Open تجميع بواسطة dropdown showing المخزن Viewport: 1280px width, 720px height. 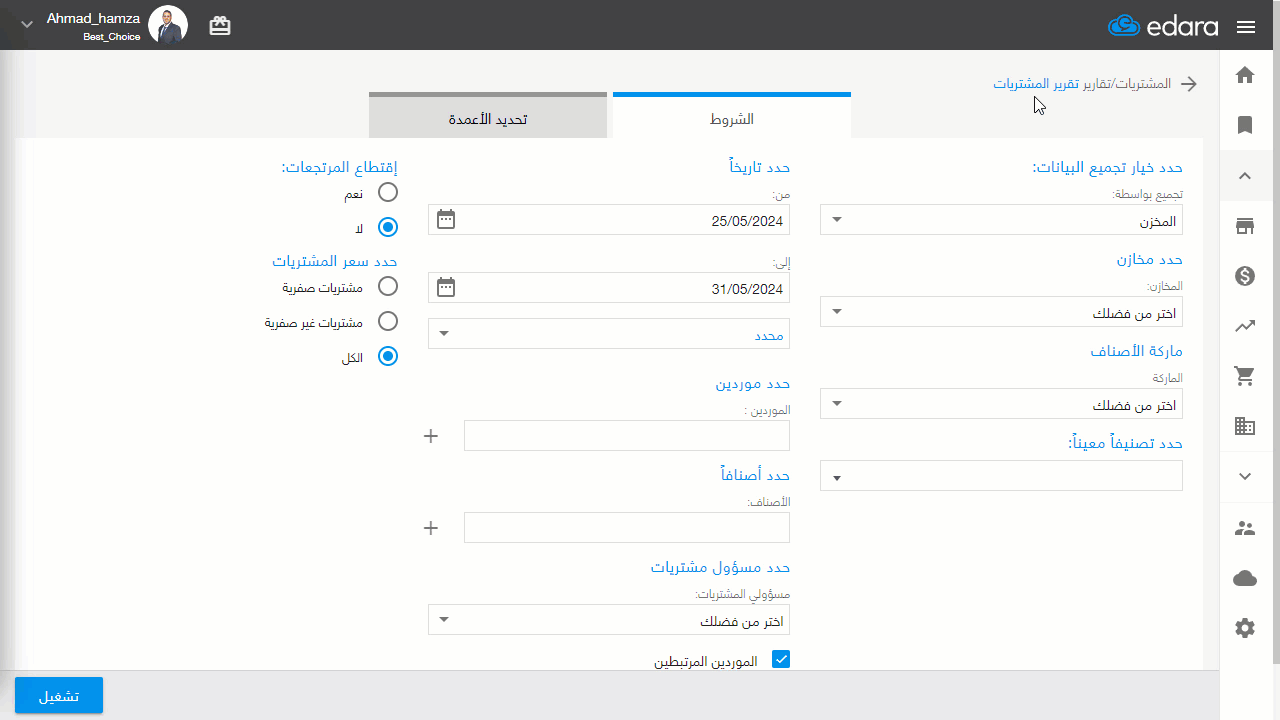point(1001,220)
